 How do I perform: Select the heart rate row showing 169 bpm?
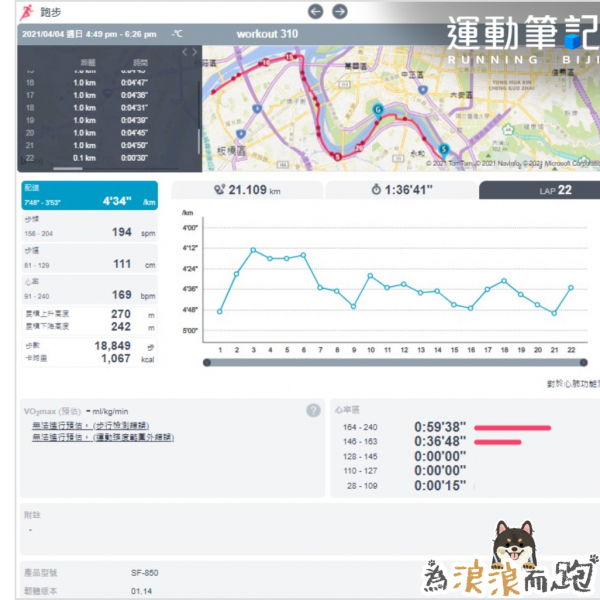(90, 294)
